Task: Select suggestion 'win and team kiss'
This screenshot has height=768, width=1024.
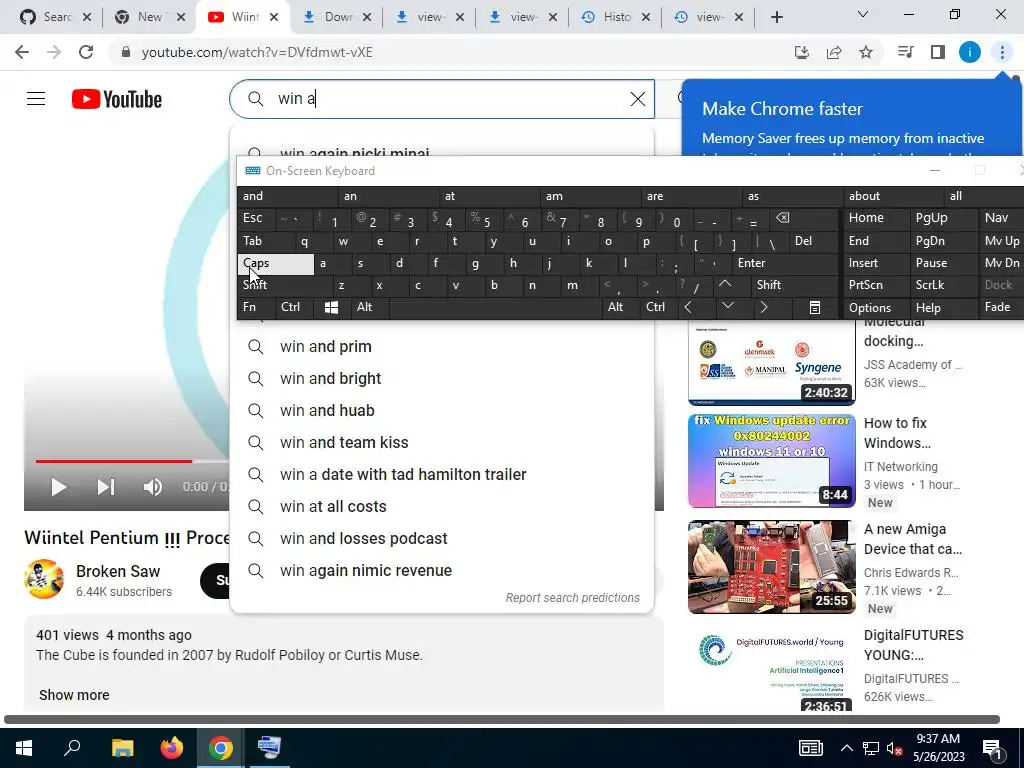Action: [x=441, y=443]
